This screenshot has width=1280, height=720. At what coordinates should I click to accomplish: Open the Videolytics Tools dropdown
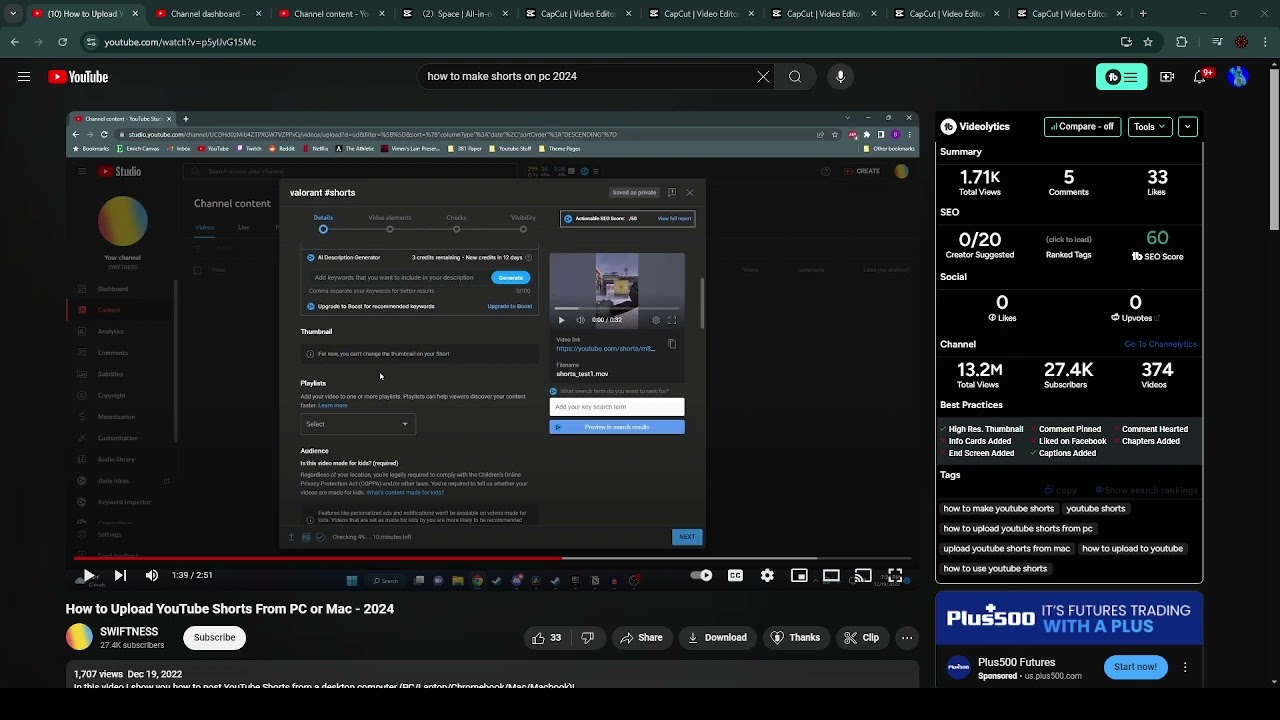pos(1151,127)
